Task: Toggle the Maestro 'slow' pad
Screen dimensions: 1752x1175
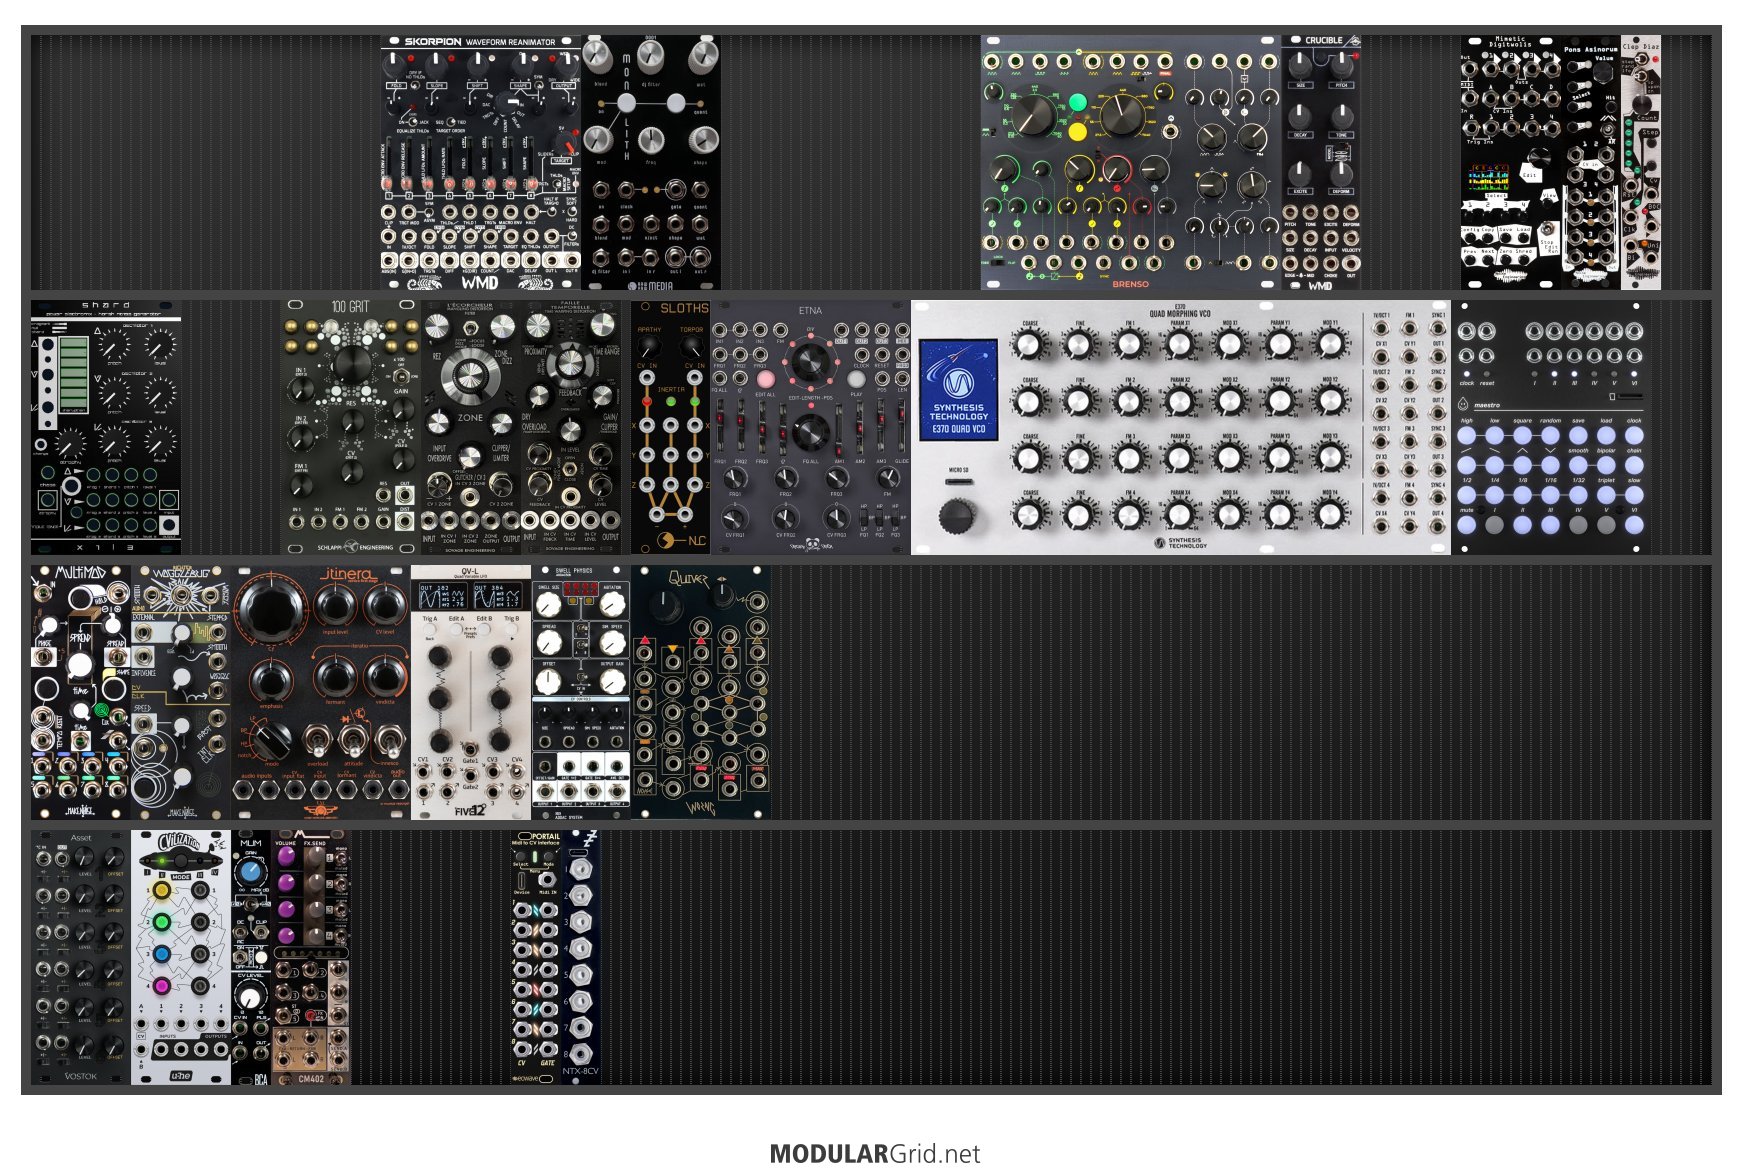Action: [x=1635, y=494]
